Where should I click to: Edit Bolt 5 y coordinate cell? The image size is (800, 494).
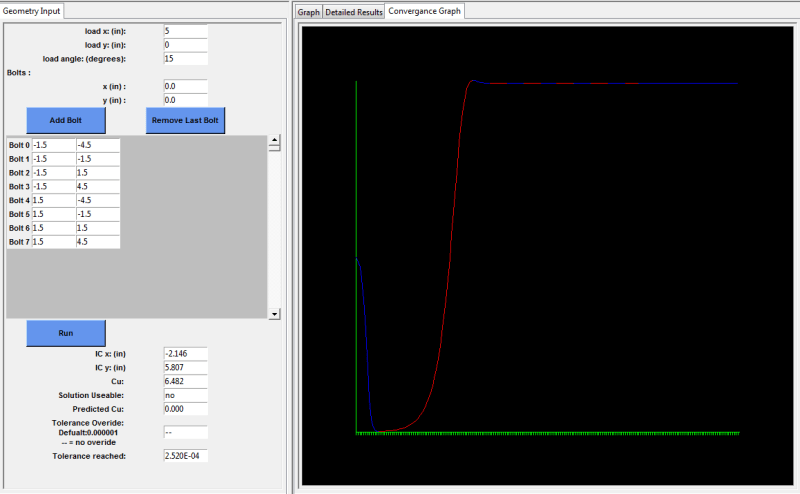click(98, 214)
